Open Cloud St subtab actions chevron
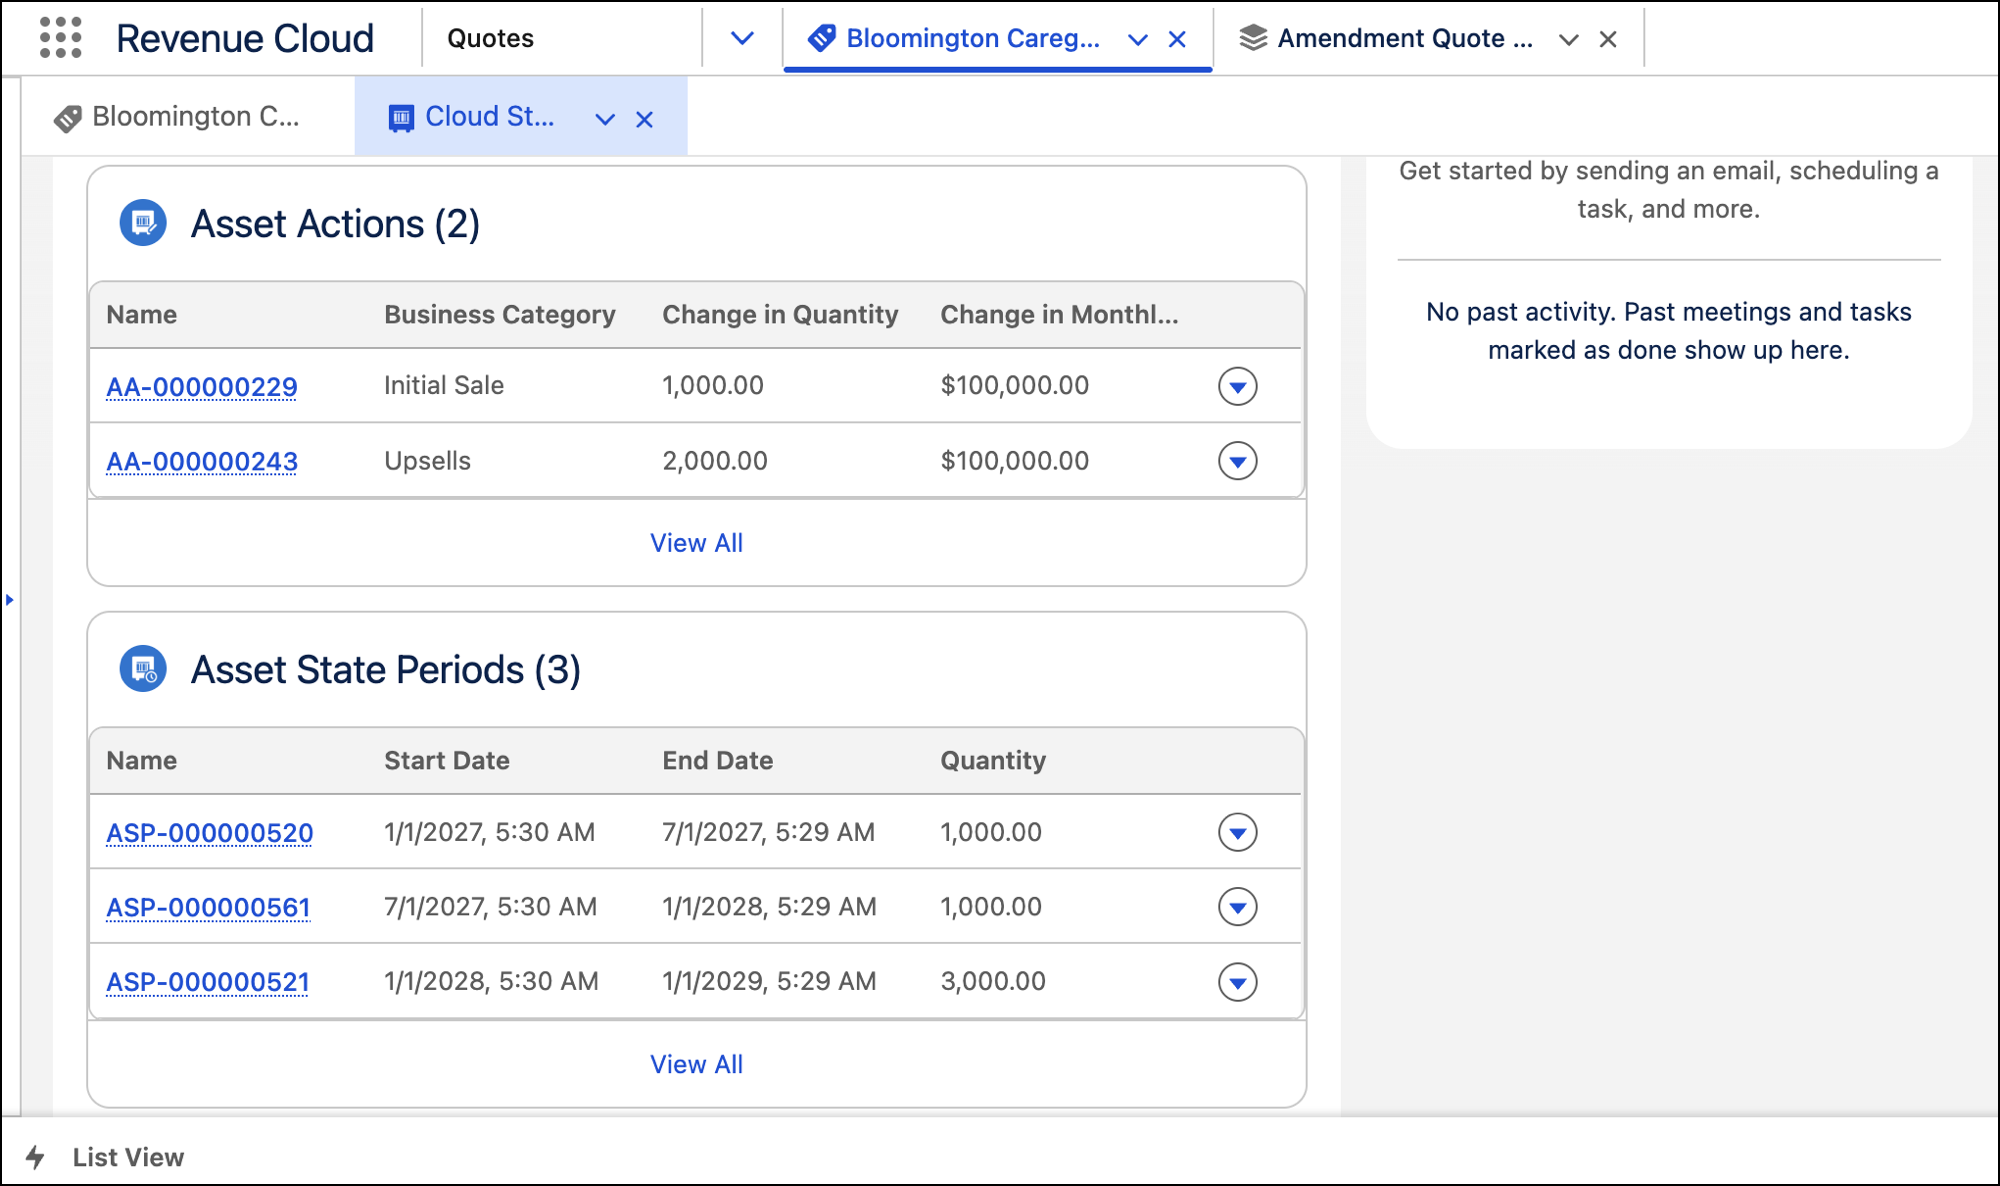The image size is (2000, 1186). 605,119
